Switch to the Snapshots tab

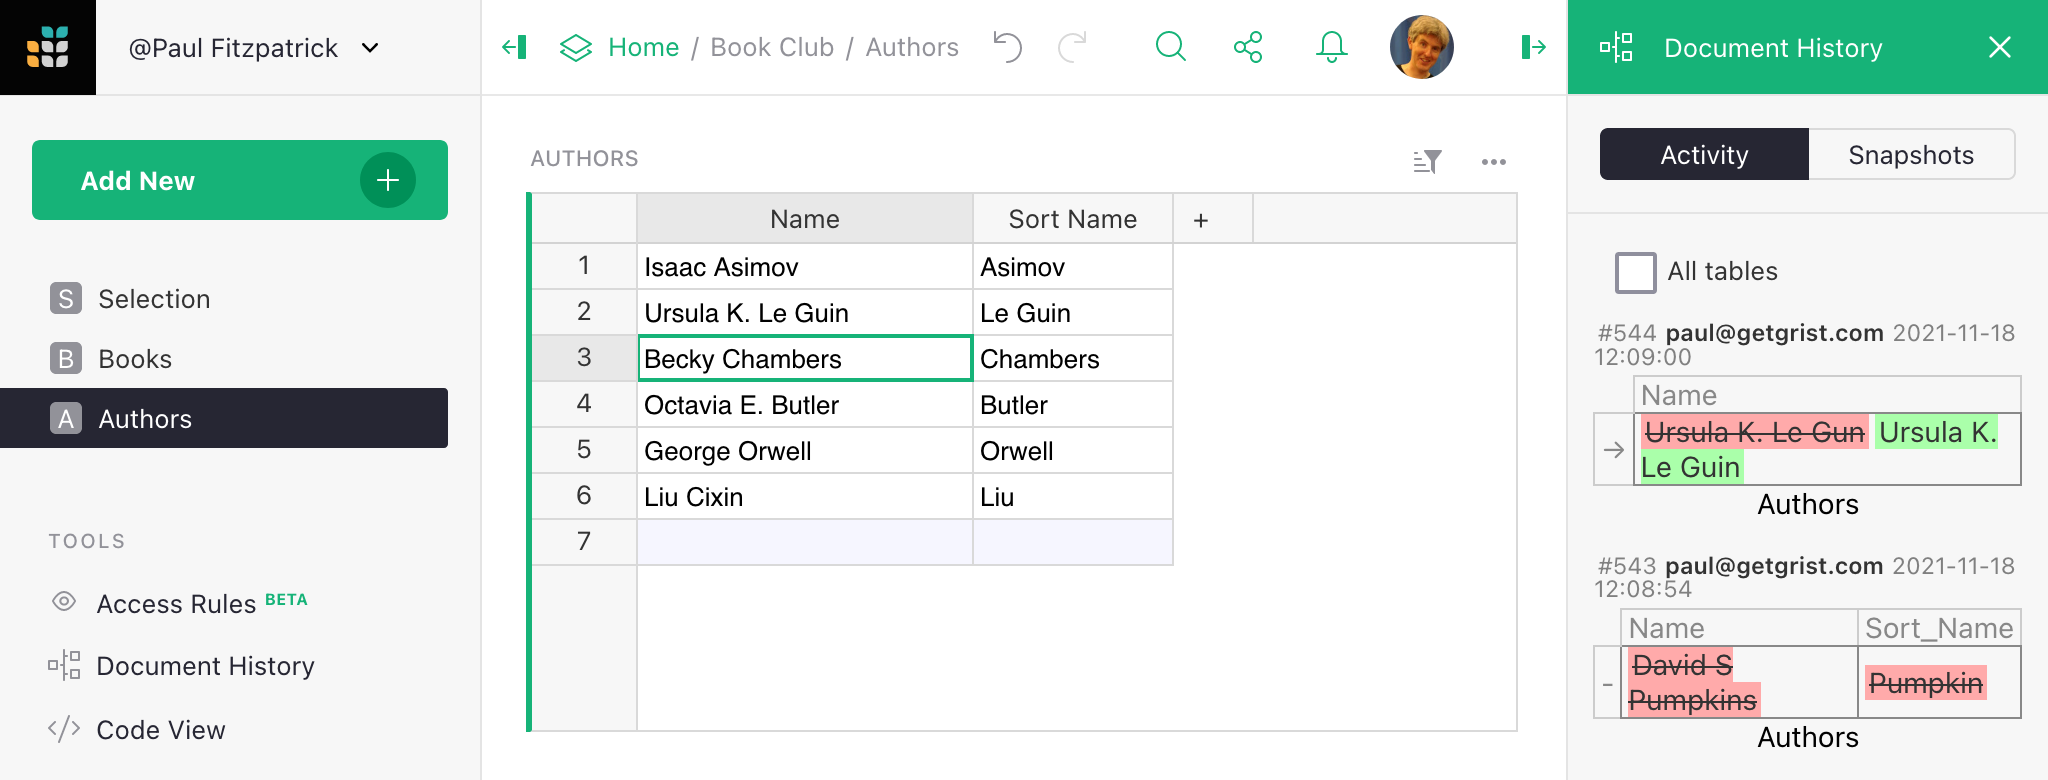point(1911,155)
